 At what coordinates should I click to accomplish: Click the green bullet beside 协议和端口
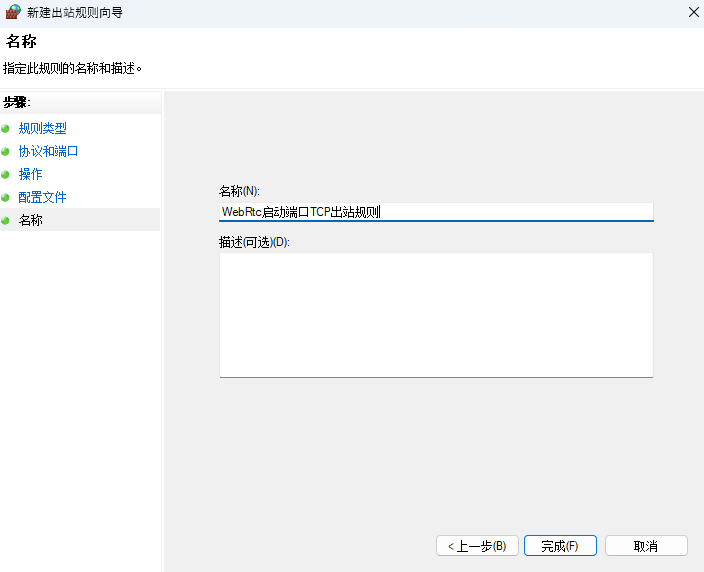(x=5, y=152)
